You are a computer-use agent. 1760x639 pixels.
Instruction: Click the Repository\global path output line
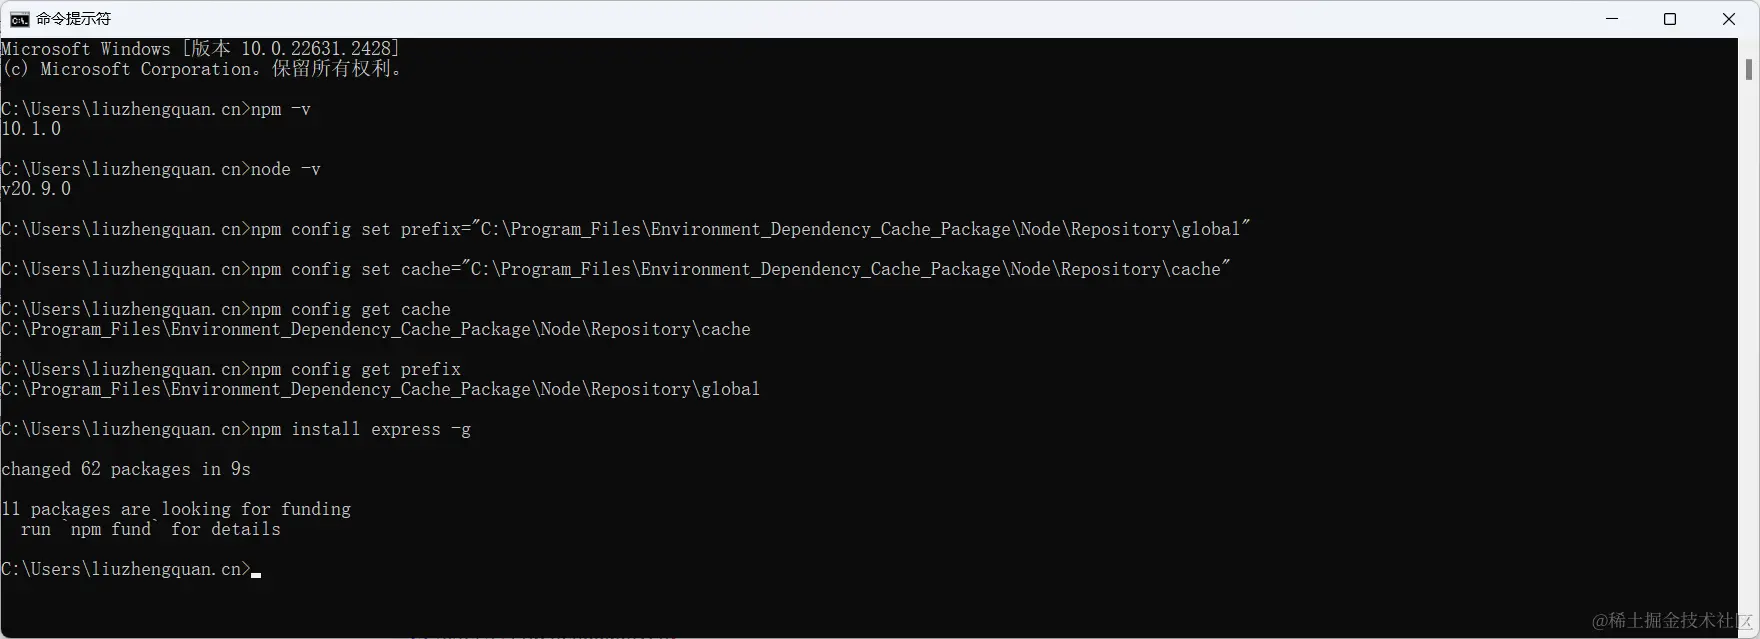[380, 389]
